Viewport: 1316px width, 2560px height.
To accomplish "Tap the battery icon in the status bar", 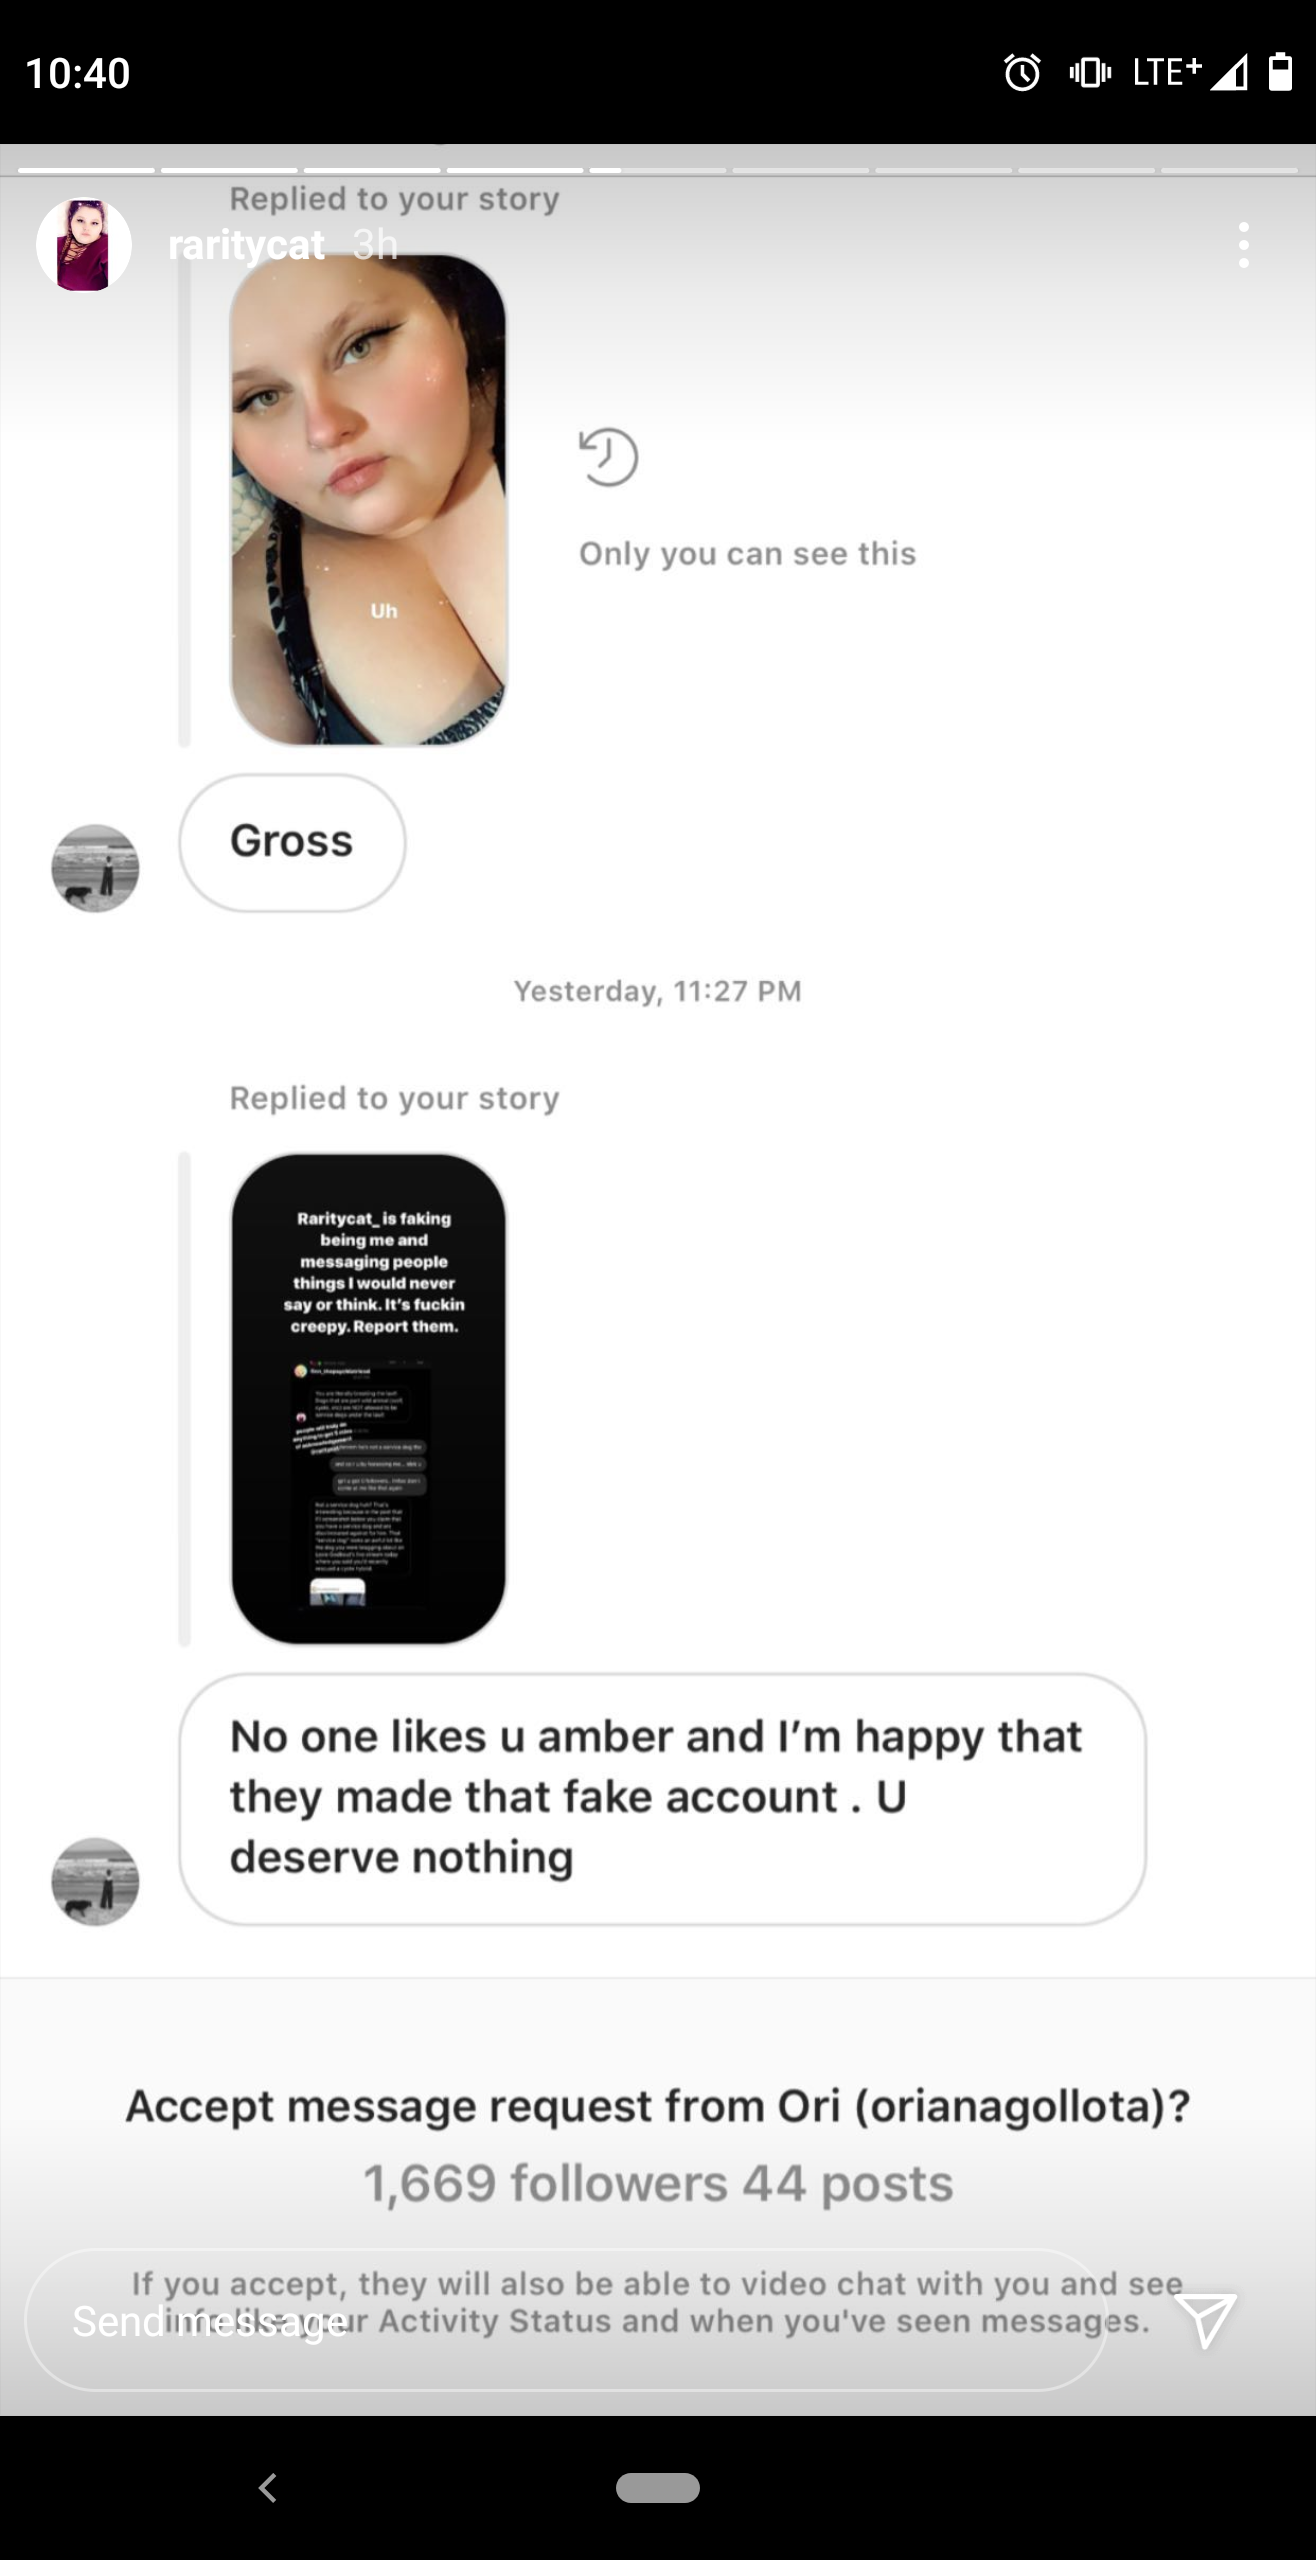I will [1280, 72].
